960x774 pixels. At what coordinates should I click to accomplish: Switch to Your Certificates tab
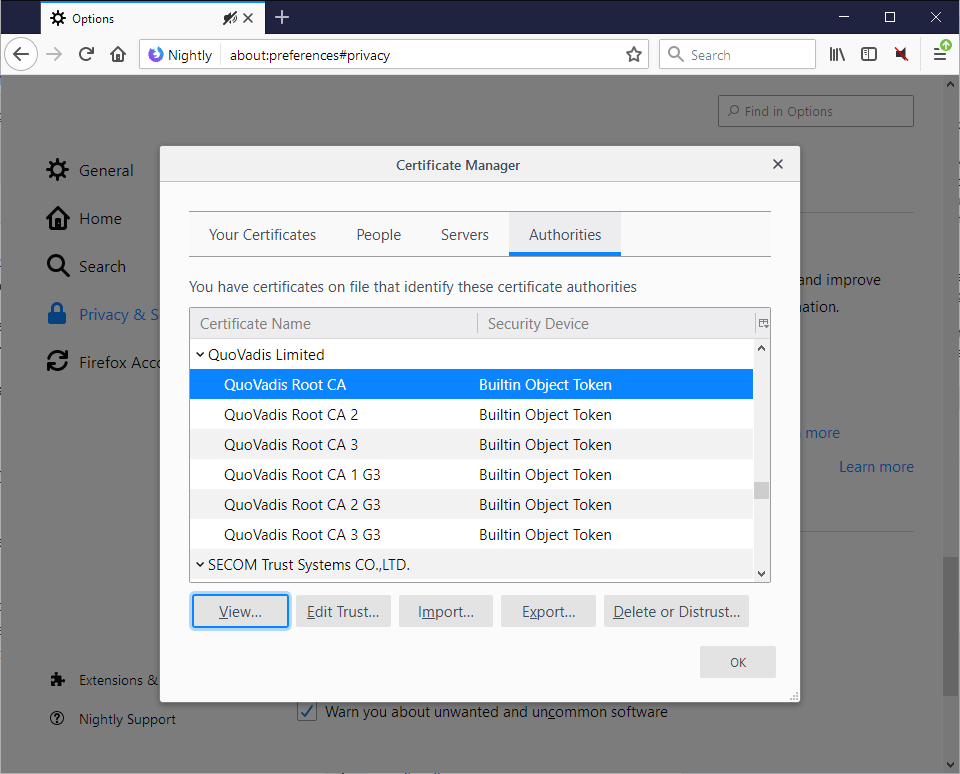pos(262,235)
